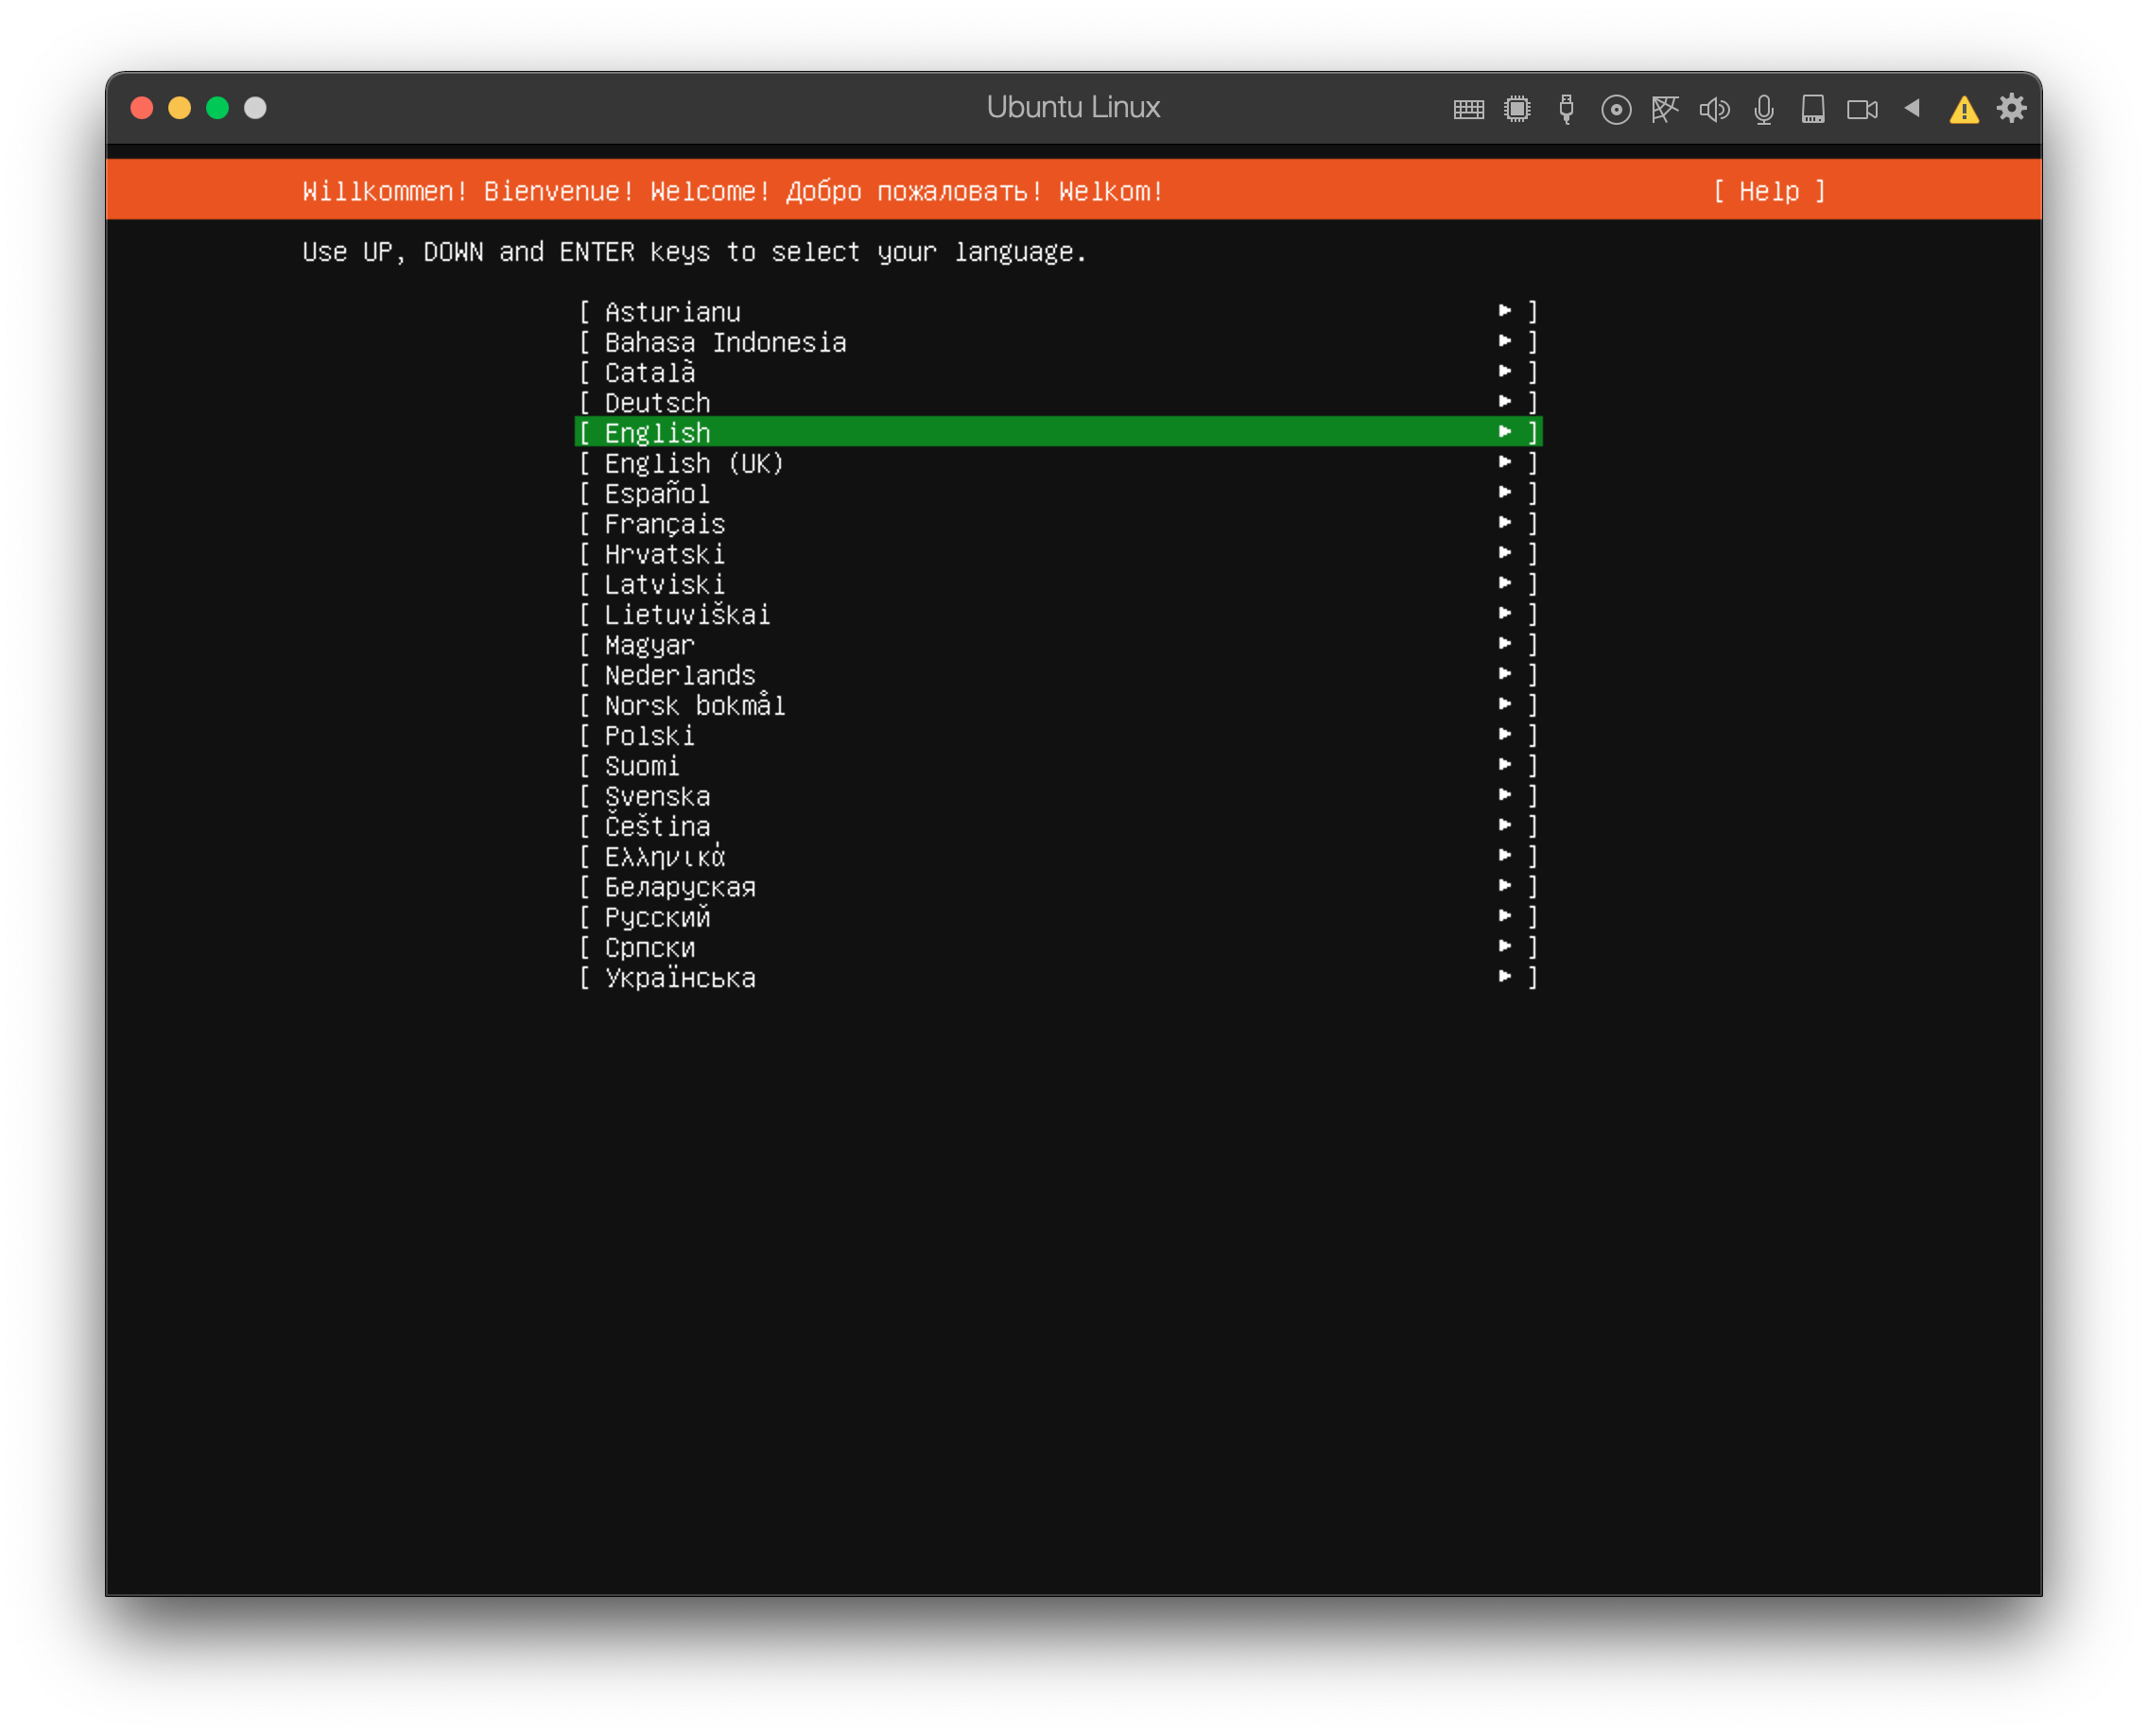Open the CPU chip status icon
This screenshot has width=2148, height=1736.
[1517, 109]
